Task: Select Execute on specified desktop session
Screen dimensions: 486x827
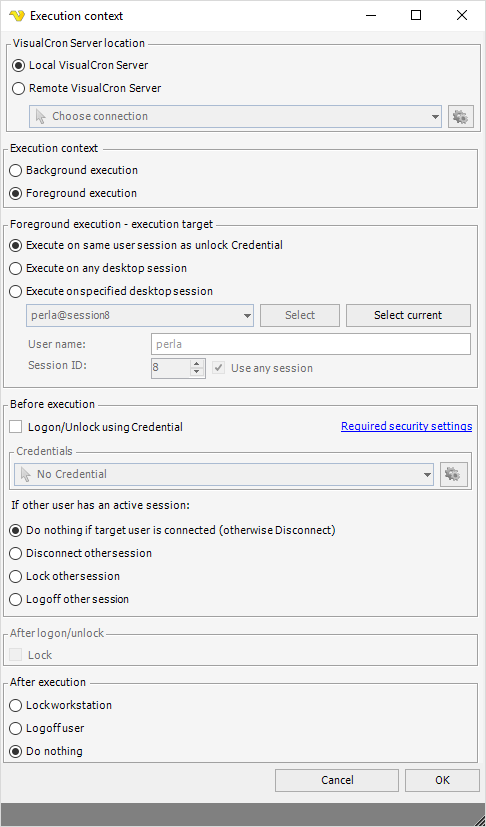Action: (x=111, y=291)
